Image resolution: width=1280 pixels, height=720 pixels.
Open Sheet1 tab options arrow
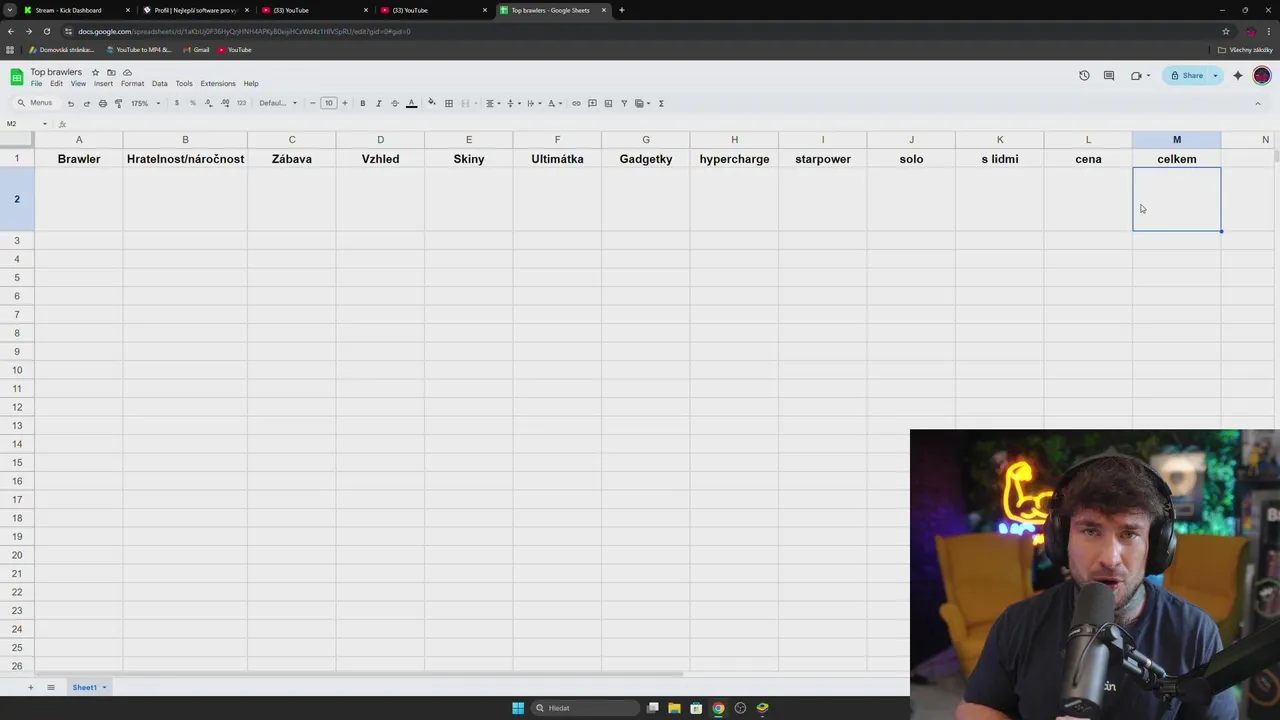pyautogui.click(x=104, y=688)
